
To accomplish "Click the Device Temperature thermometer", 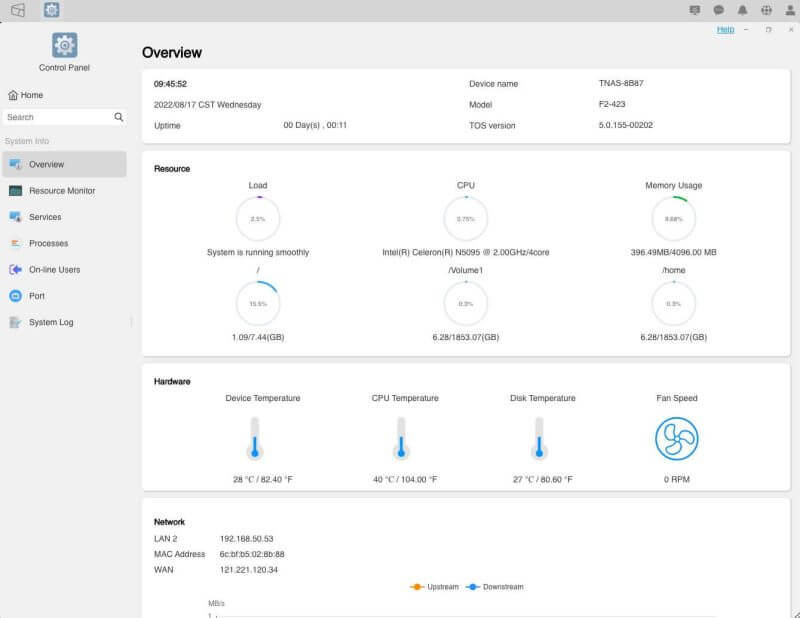I will tap(255, 438).
